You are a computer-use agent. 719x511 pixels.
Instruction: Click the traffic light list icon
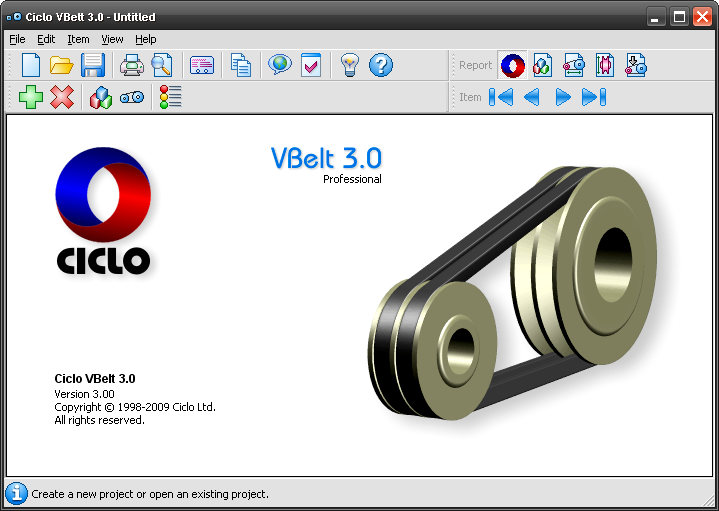click(171, 98)
